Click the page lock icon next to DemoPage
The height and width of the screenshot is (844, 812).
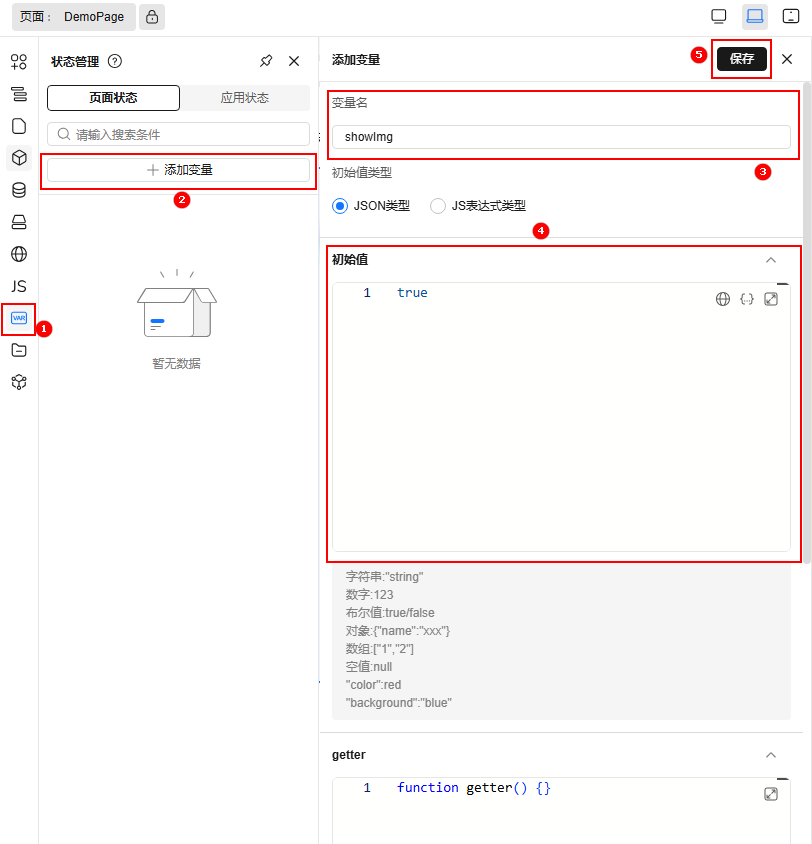pyautogui.click(x=151, y=17)
